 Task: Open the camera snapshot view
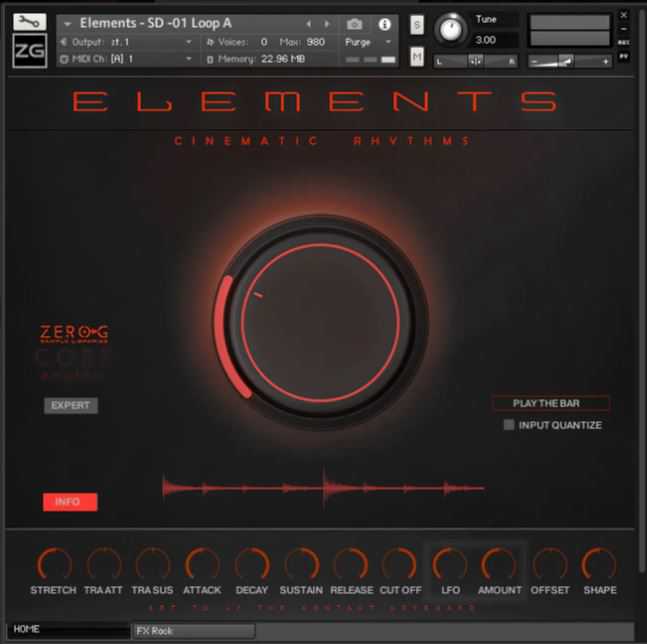tap(354, 23)
